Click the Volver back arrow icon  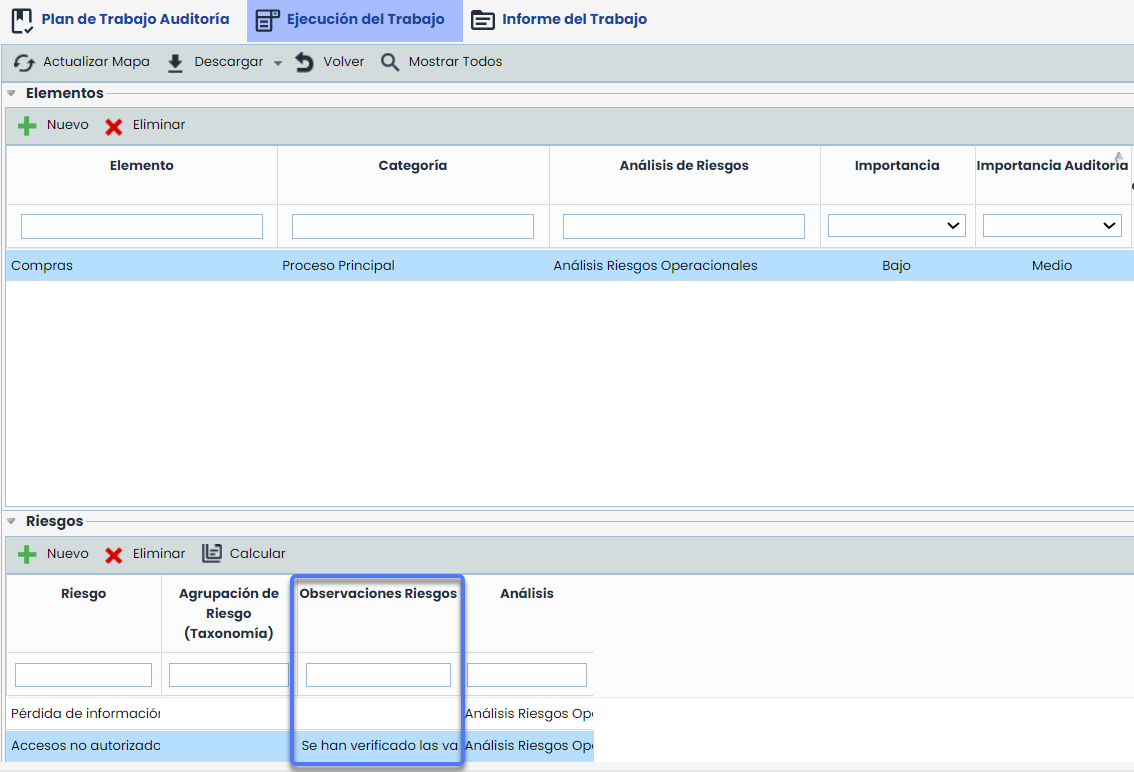[304, 62]
